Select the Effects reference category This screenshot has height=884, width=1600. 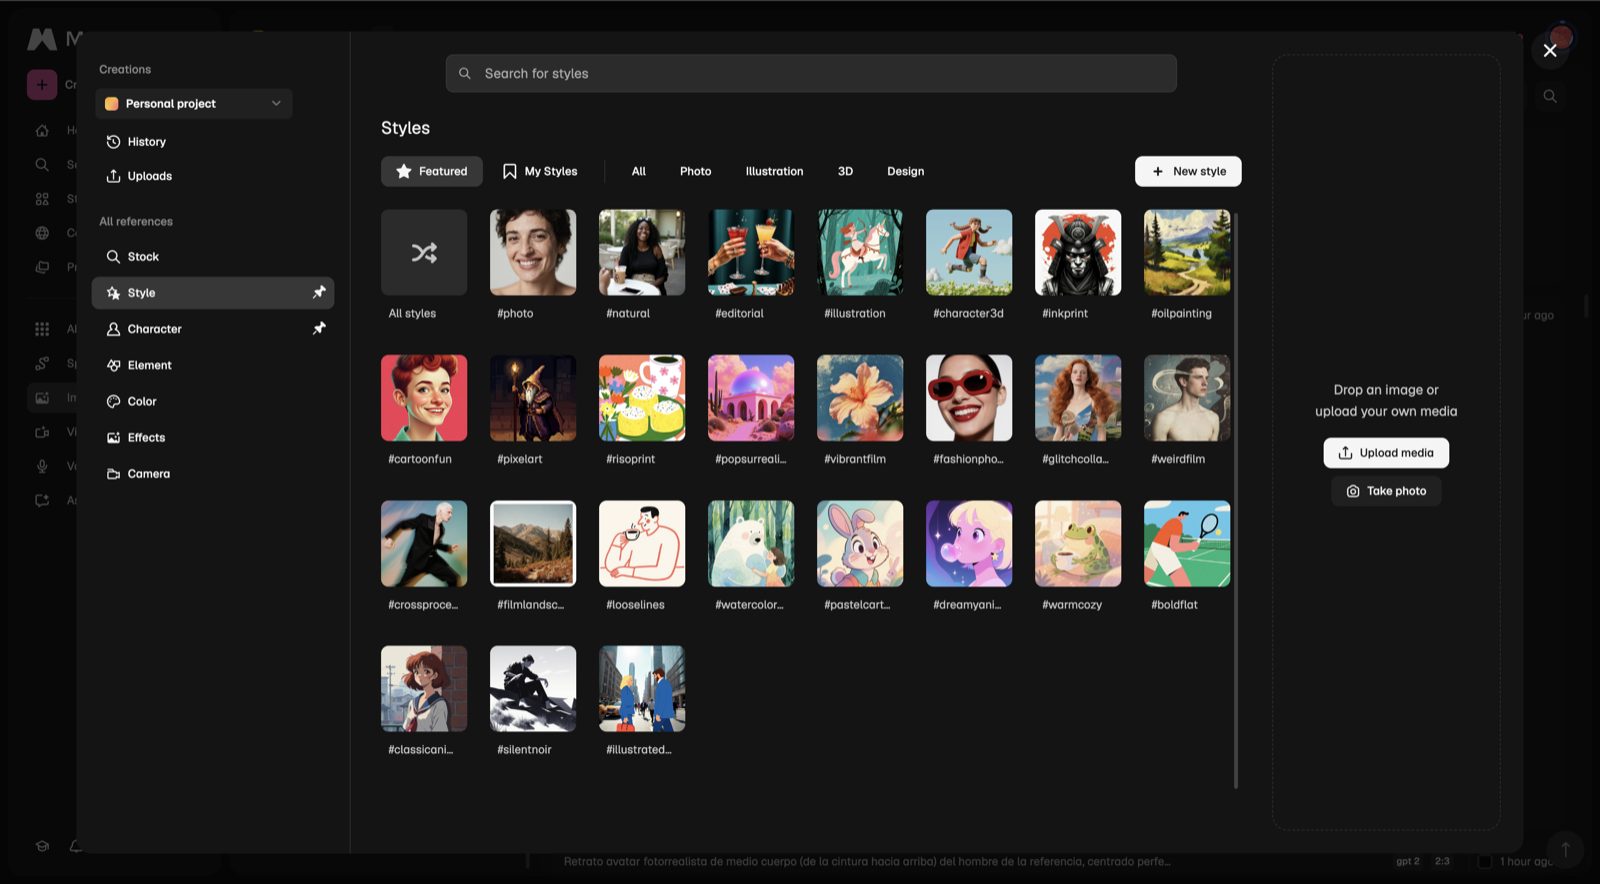click(213, 438)
